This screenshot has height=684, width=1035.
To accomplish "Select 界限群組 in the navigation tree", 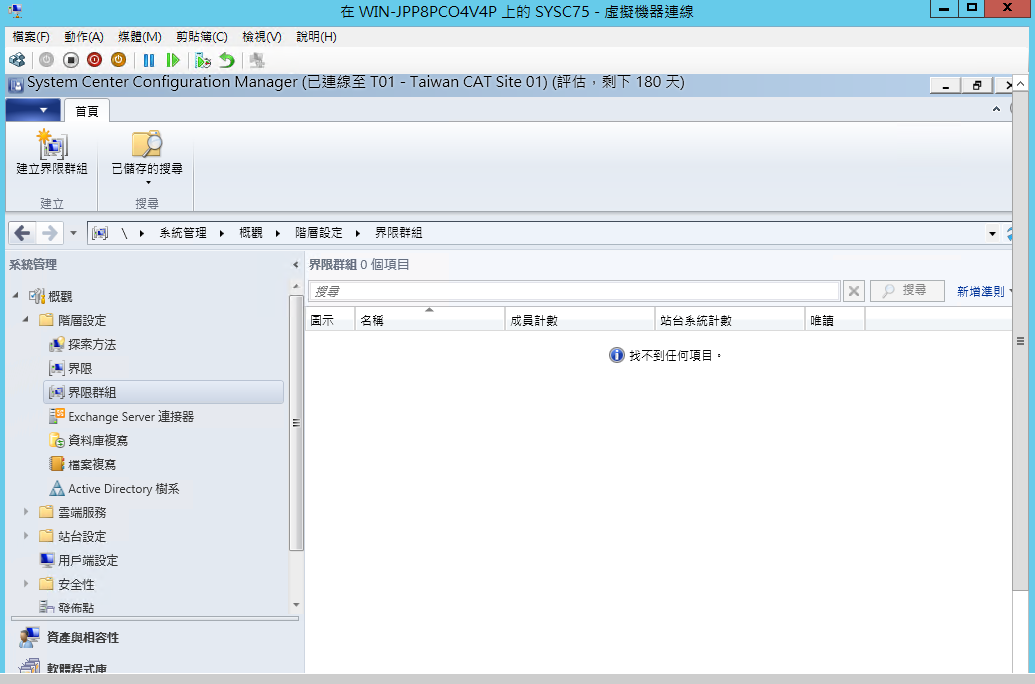I will click(164, 392).
